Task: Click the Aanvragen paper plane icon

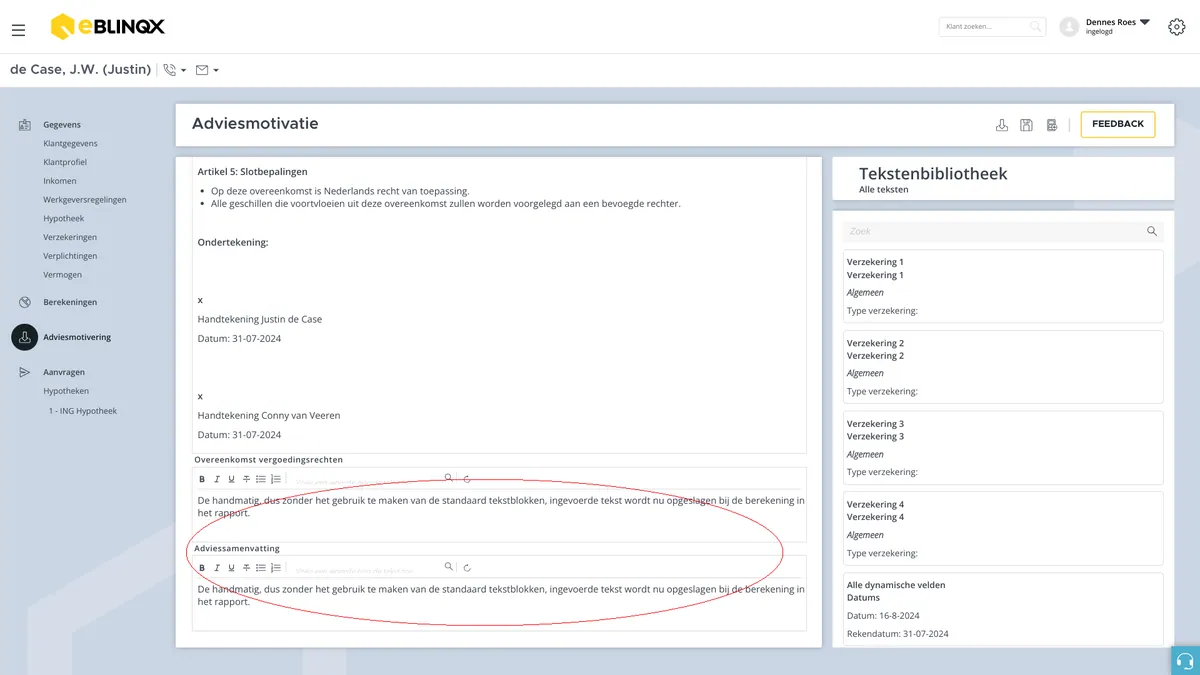Action: coord(25,372)
